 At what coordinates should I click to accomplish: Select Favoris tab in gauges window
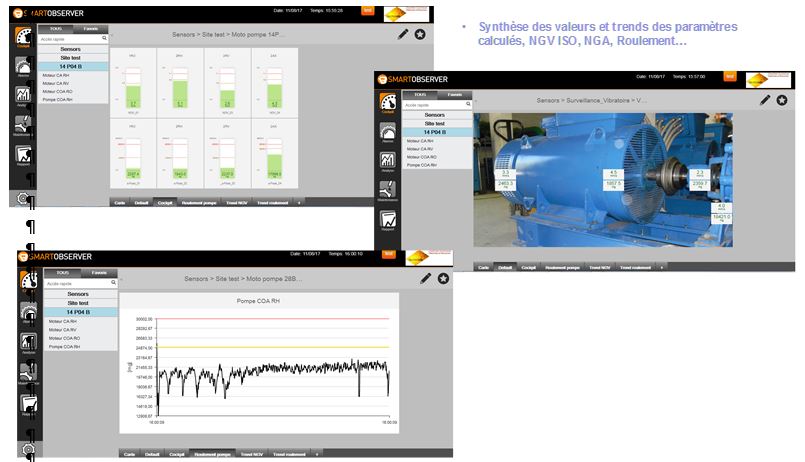click(x=91, y=29)
